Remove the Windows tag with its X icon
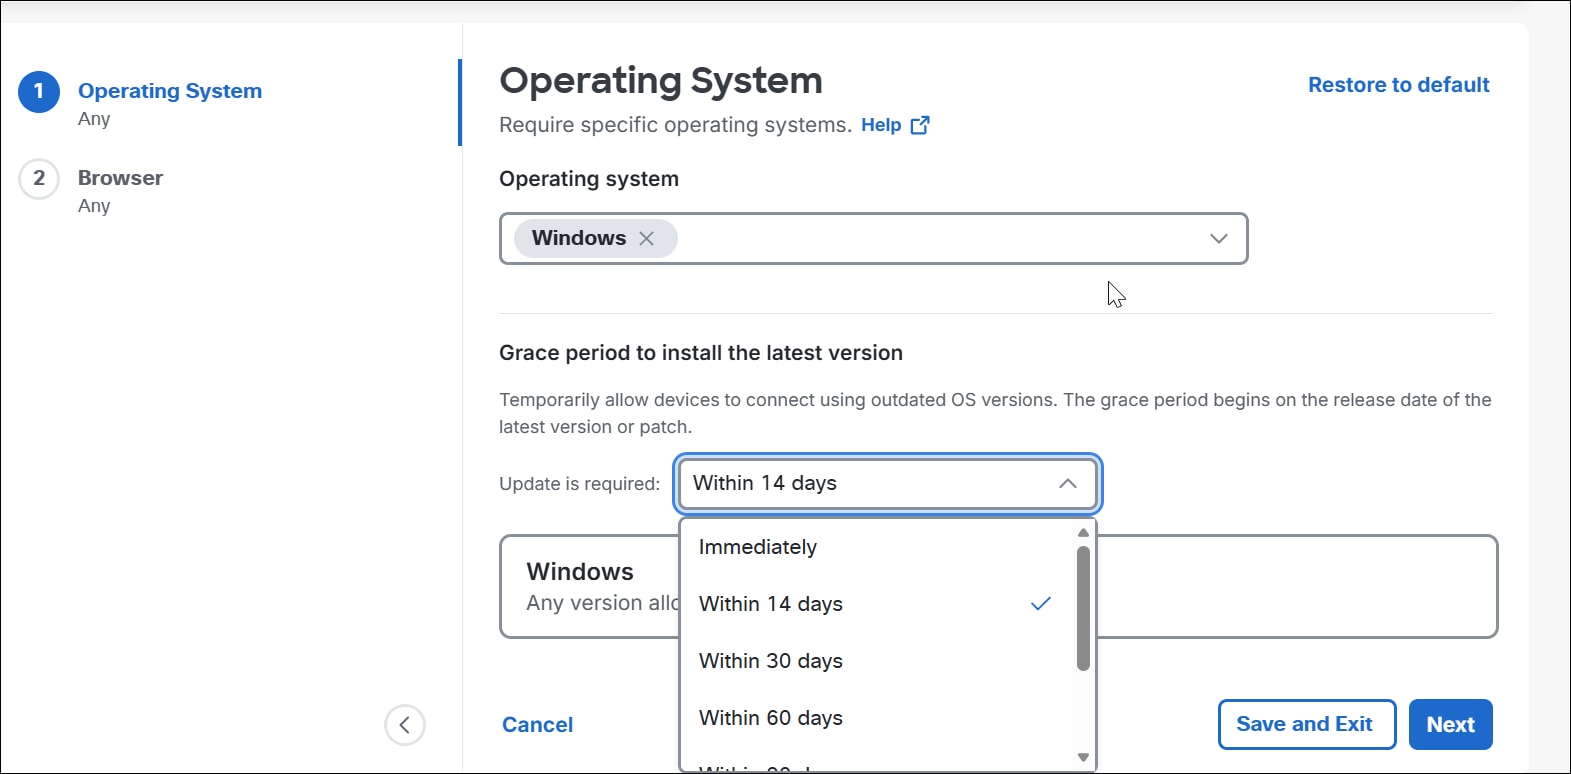 tap(646, 238)
